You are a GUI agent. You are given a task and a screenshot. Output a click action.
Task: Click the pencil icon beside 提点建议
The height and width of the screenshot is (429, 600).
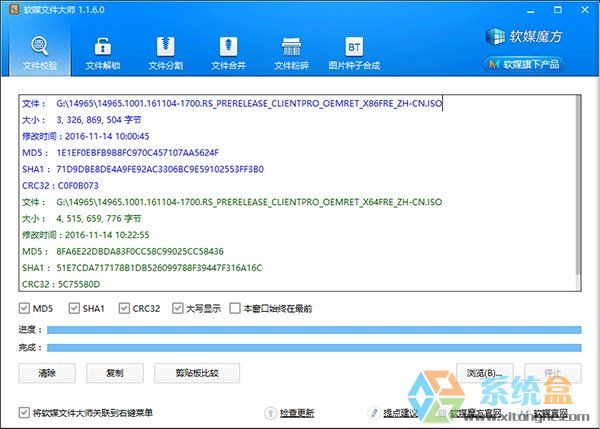coord(374,413)
